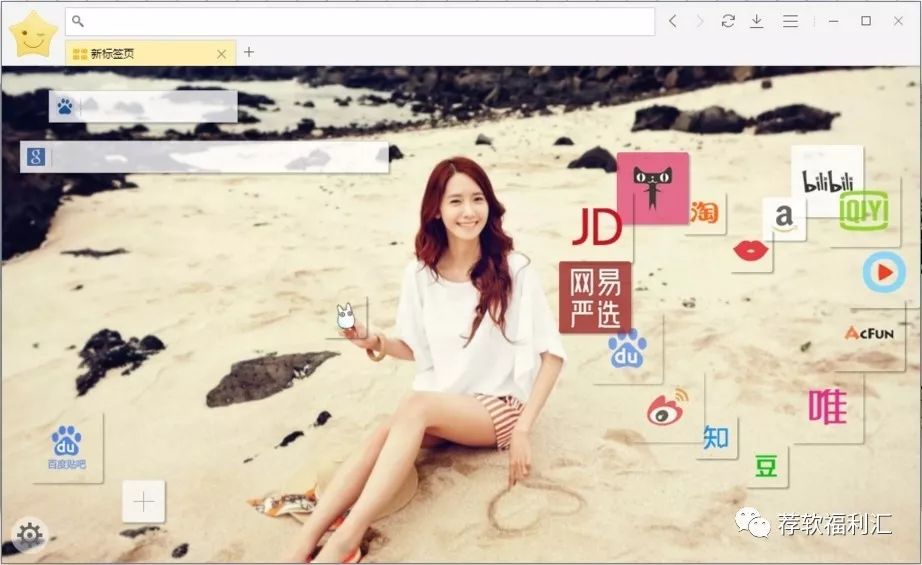Open the Amazon tile
This screenshot has width=922, height=565.
pos(784,219)
